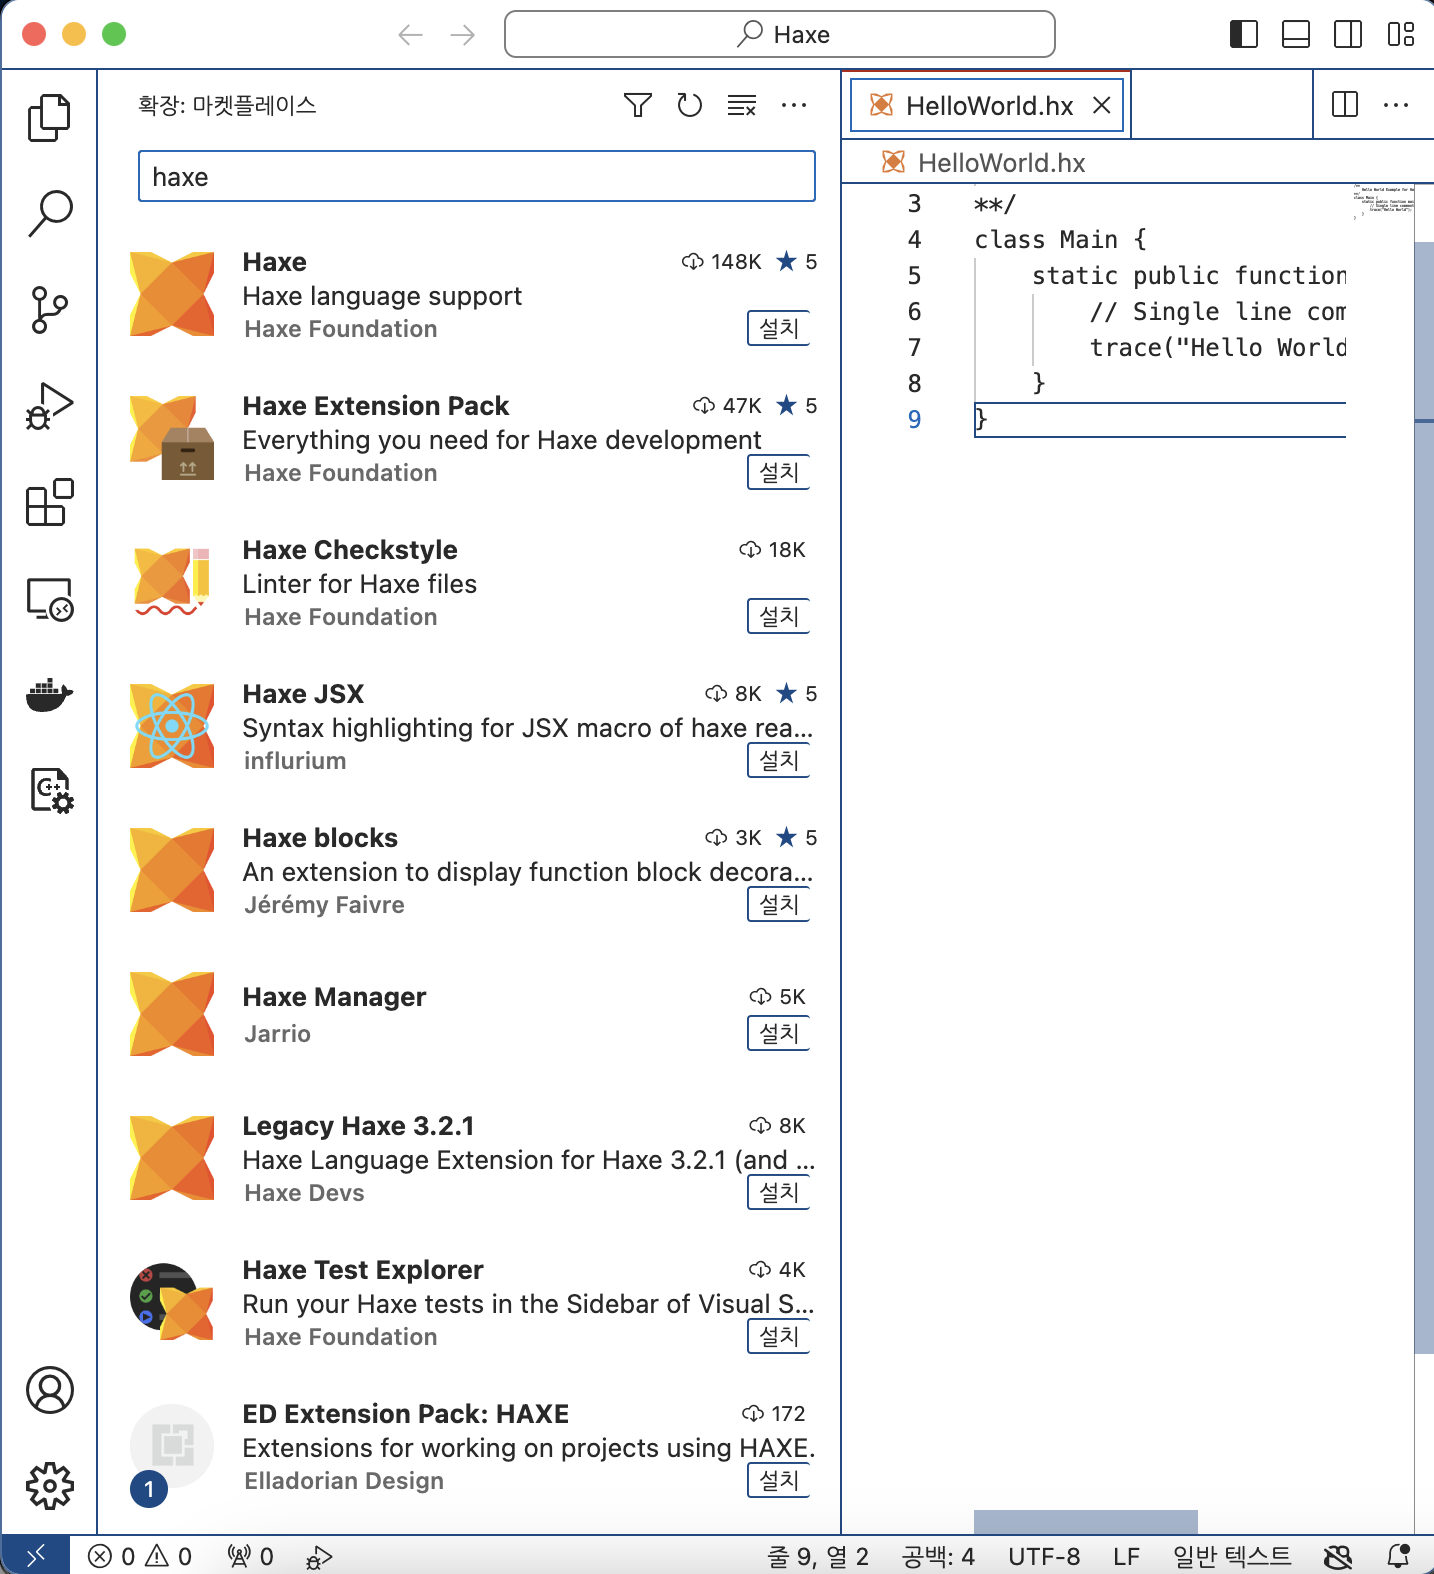This screenshot has height=1574, width=1434.
Task: Toggle the secondary sidebar visibility
Action: [1348, 34]
